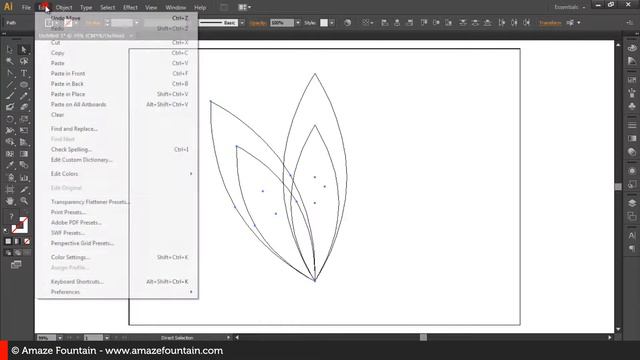This screenshot has width=640, height=360.
Task: Open the Paragraph panel icon
Action: pos(632,249)
